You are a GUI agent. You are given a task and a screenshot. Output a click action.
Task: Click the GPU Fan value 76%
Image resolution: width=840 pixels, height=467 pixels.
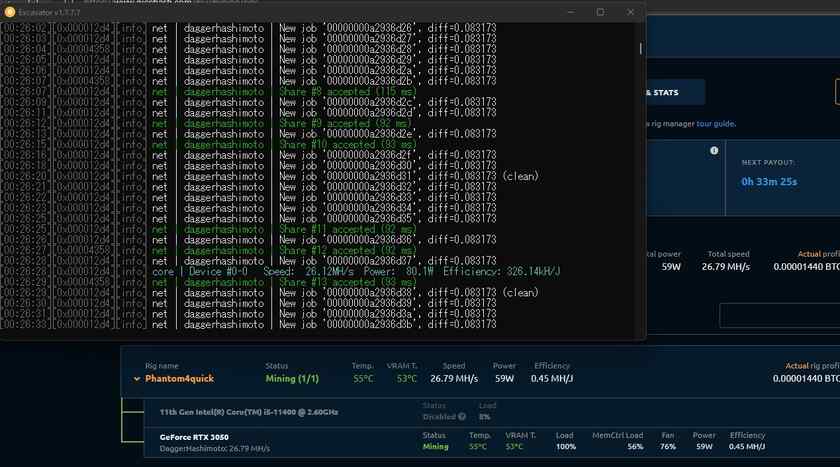(x=668, y=447)
